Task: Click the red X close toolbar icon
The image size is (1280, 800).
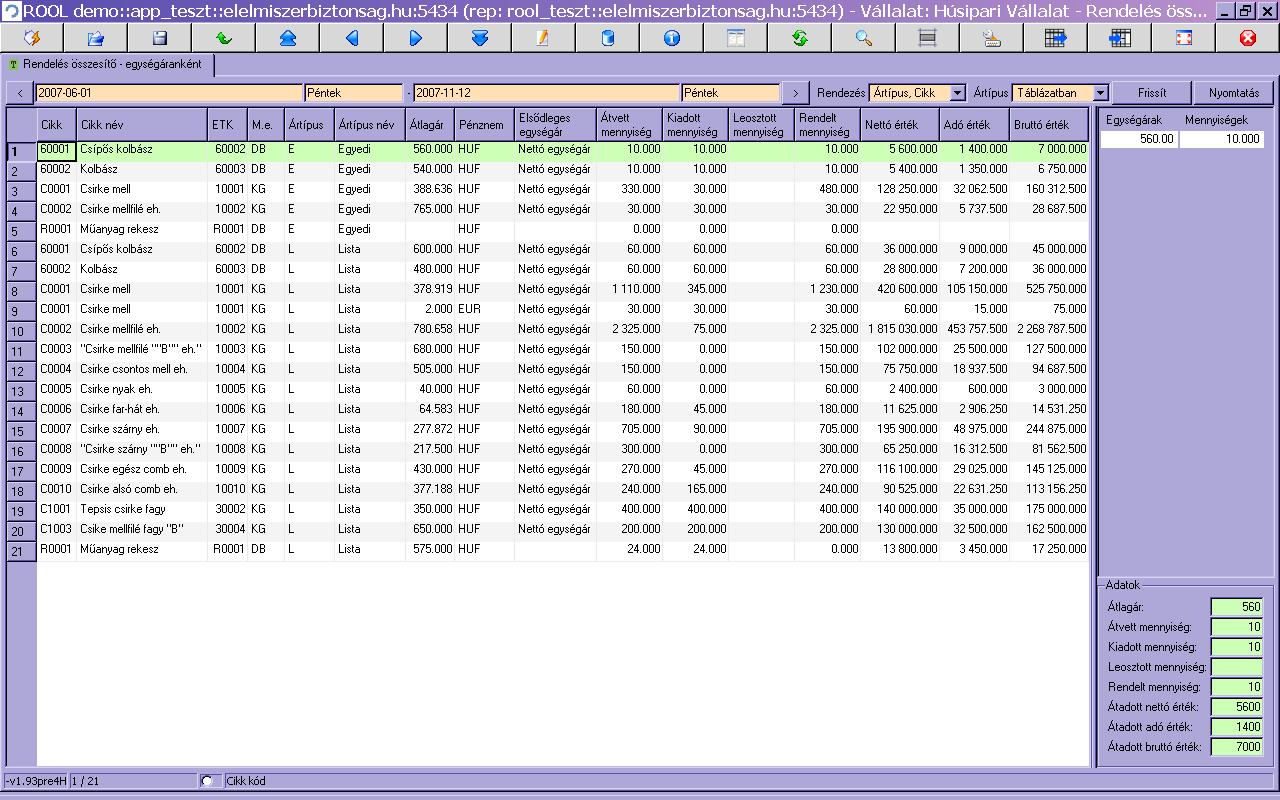Action: coord(1247,38)
